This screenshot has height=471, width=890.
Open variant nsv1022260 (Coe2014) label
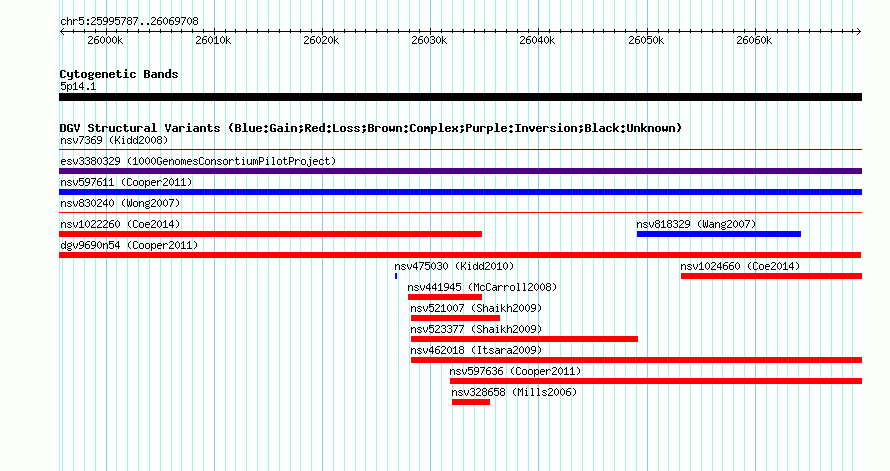(120, 224)
